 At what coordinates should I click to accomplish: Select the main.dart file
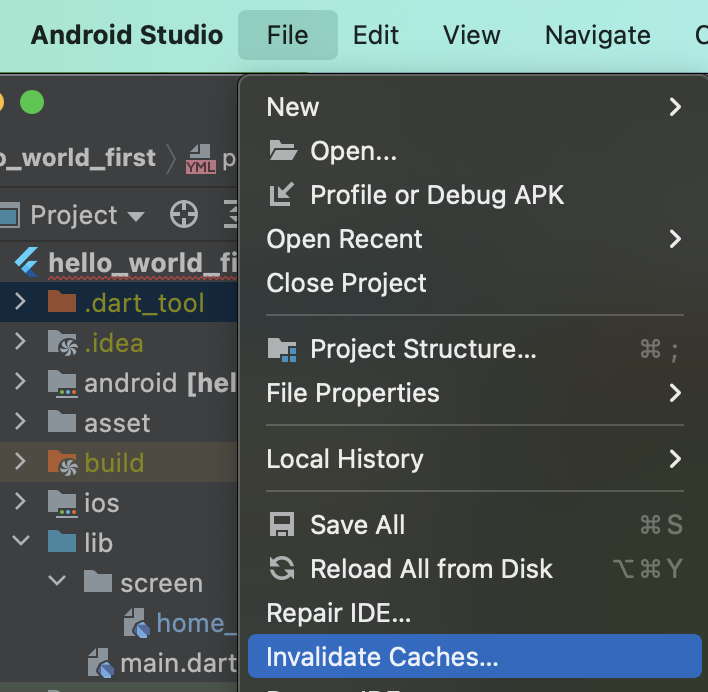(x=178, y=664)
